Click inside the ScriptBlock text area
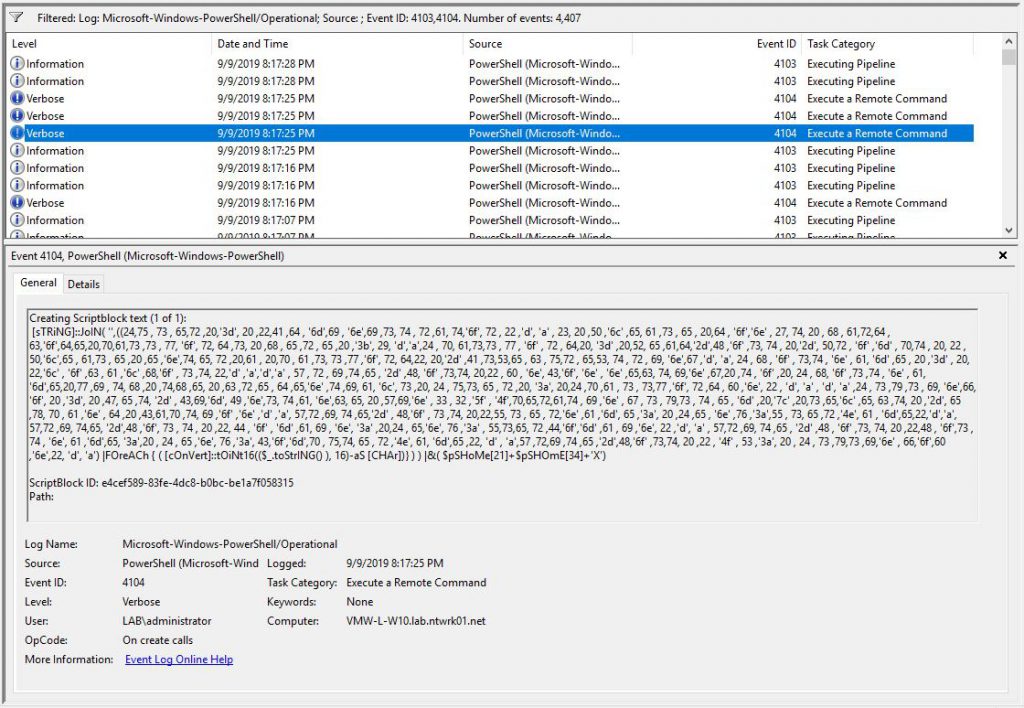 tap(500, 400)
